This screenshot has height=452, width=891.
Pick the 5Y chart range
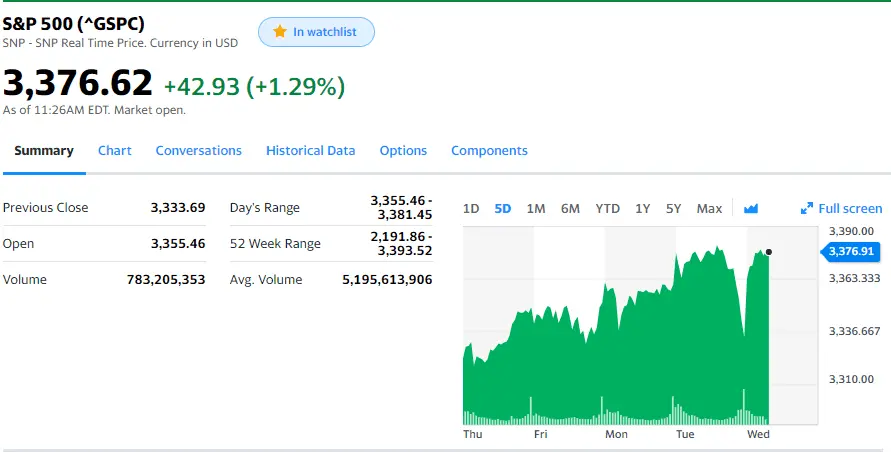pyautogui.click(x=673, y=208)
